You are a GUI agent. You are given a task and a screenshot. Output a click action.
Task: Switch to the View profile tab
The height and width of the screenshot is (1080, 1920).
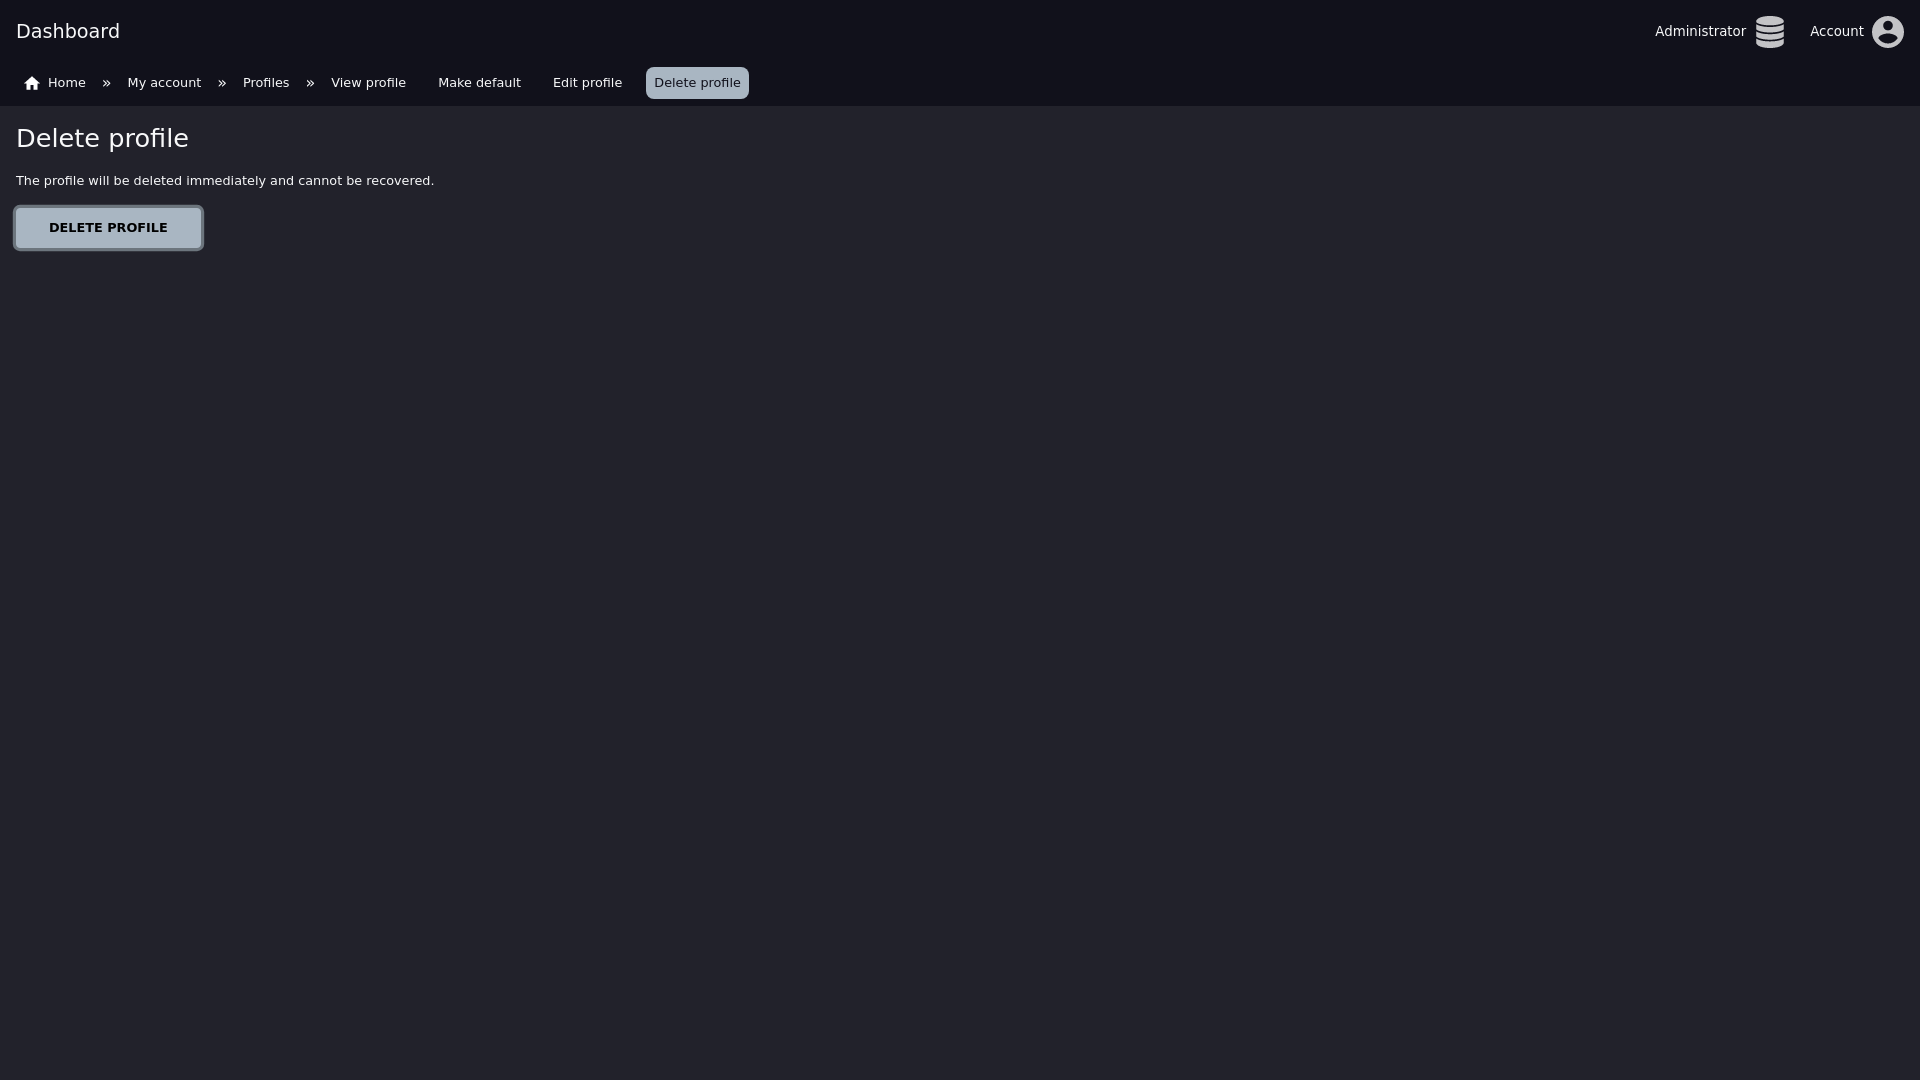(368, 83)
